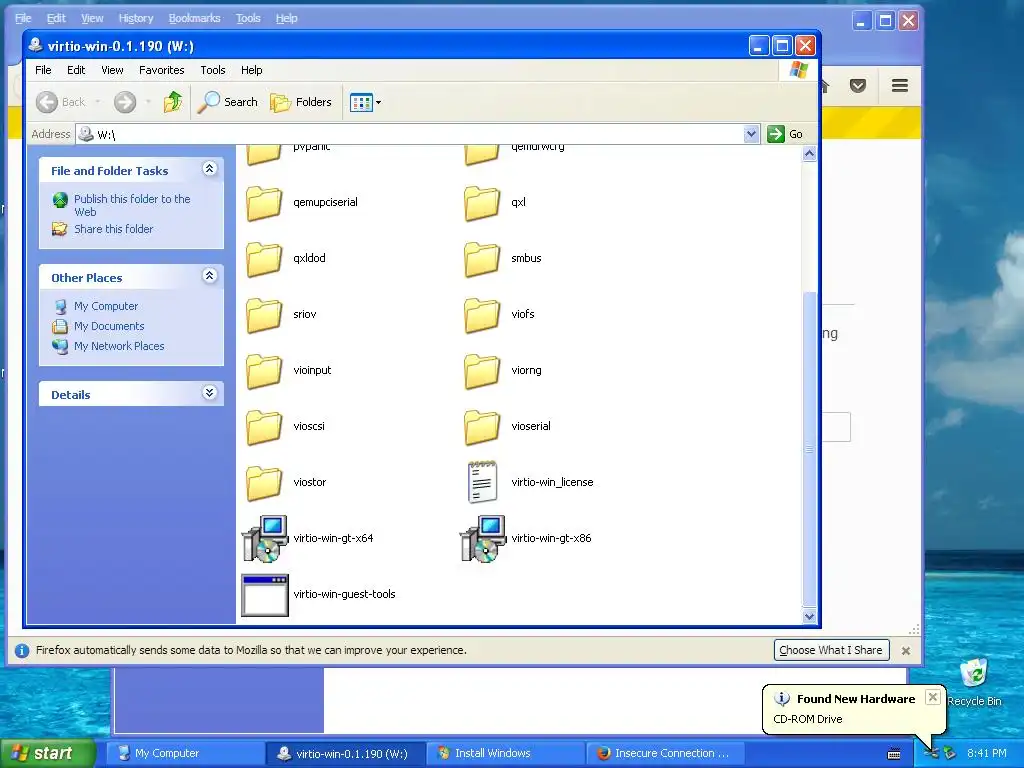
Task: Collapse the File and Folder Tasks panel
Action: [x=210, y=169]
